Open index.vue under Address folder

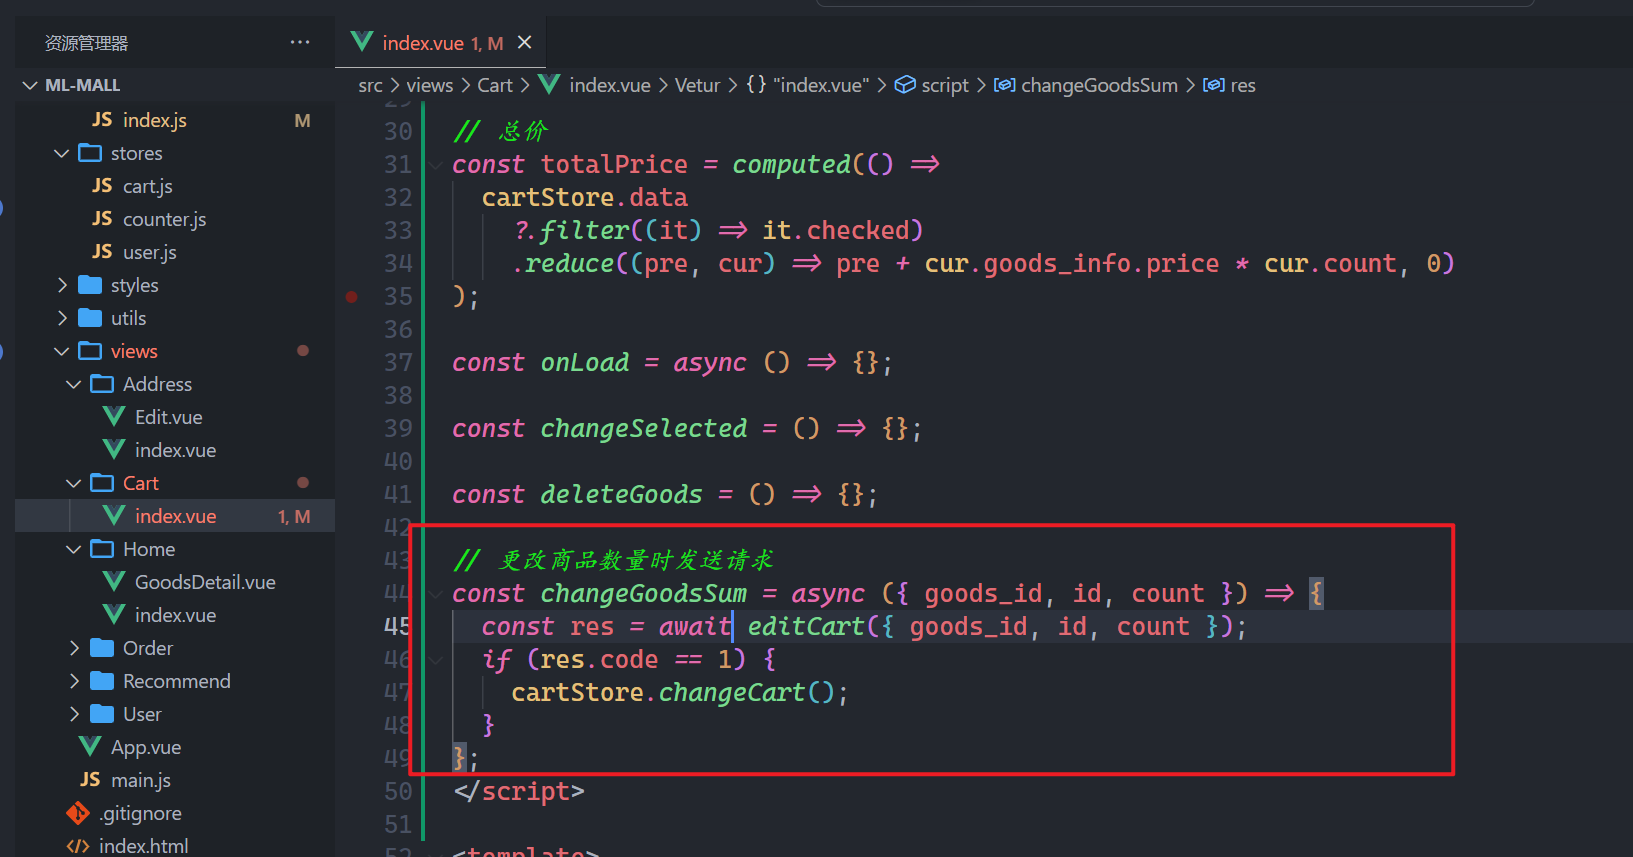click(175, 450)
